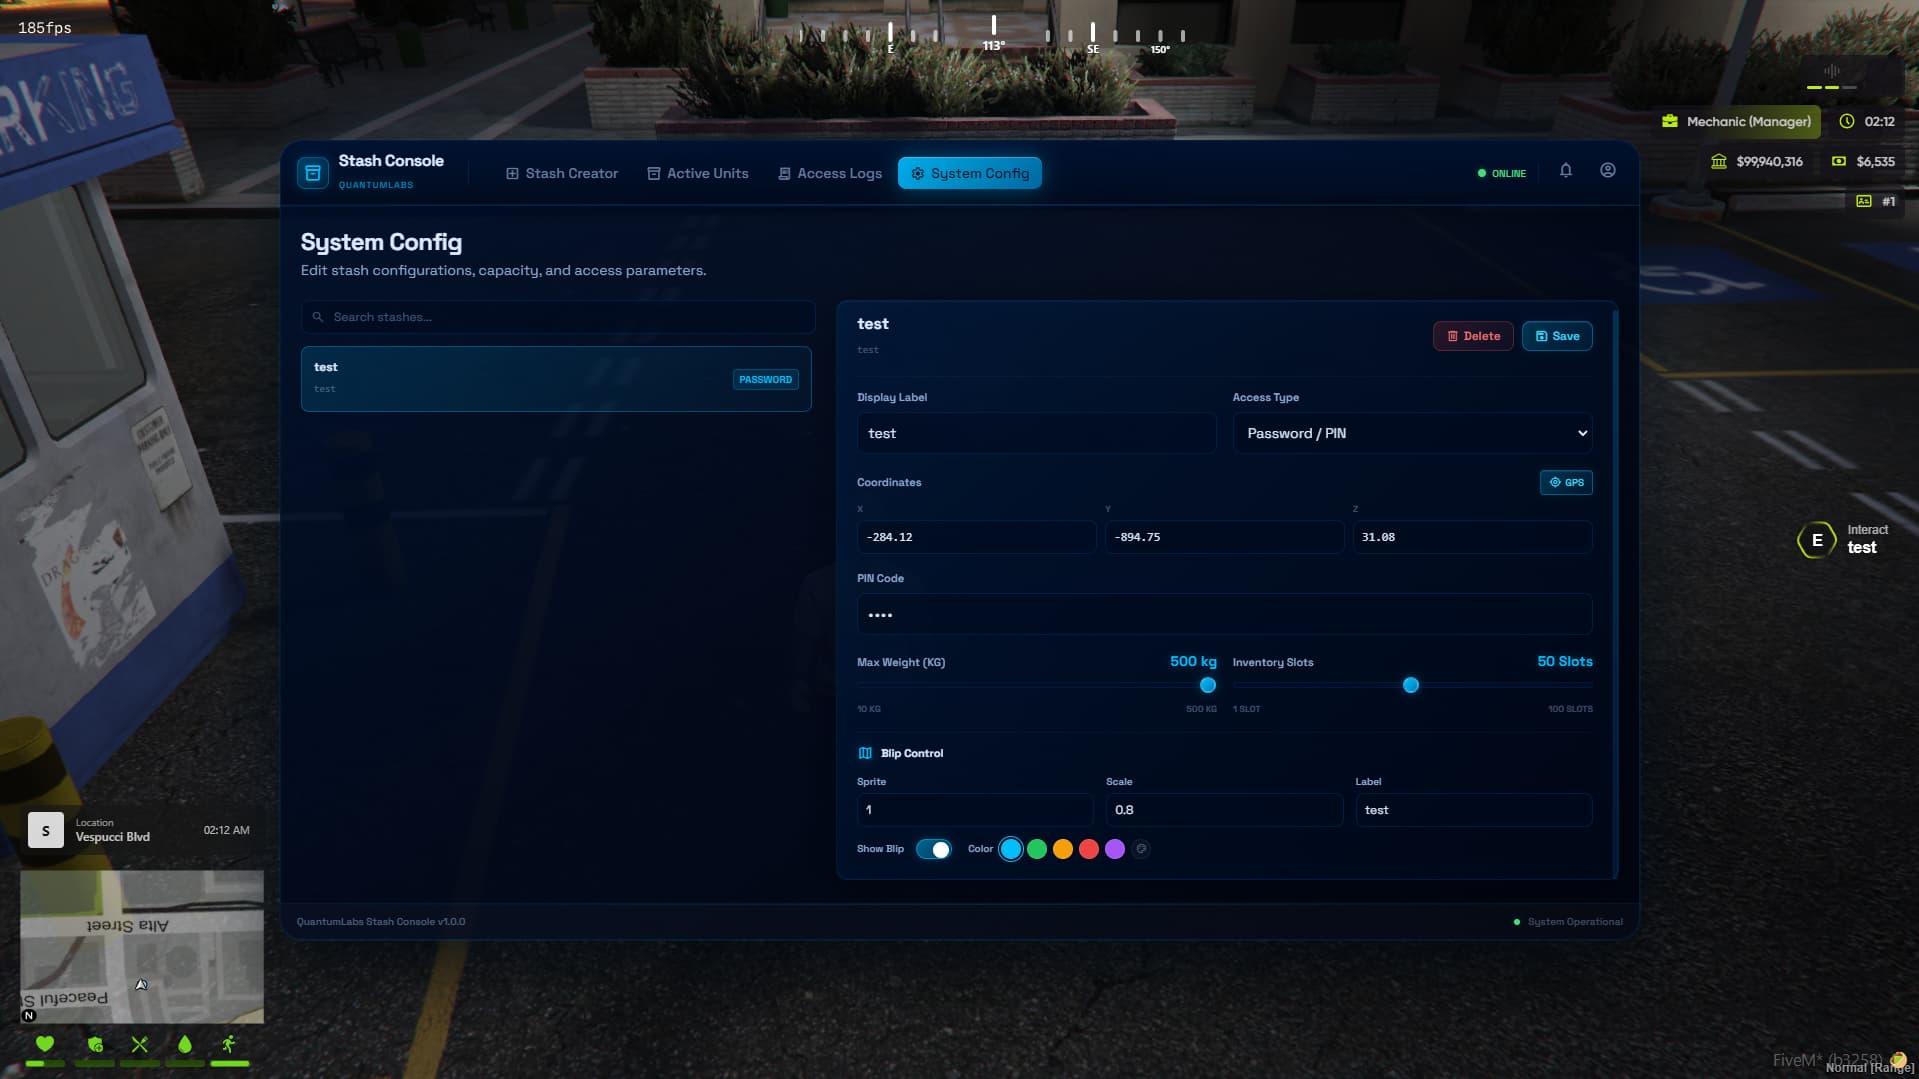Go to the Access Logs tab
The image size is (1919, 1079).
(x=830, y=173)
